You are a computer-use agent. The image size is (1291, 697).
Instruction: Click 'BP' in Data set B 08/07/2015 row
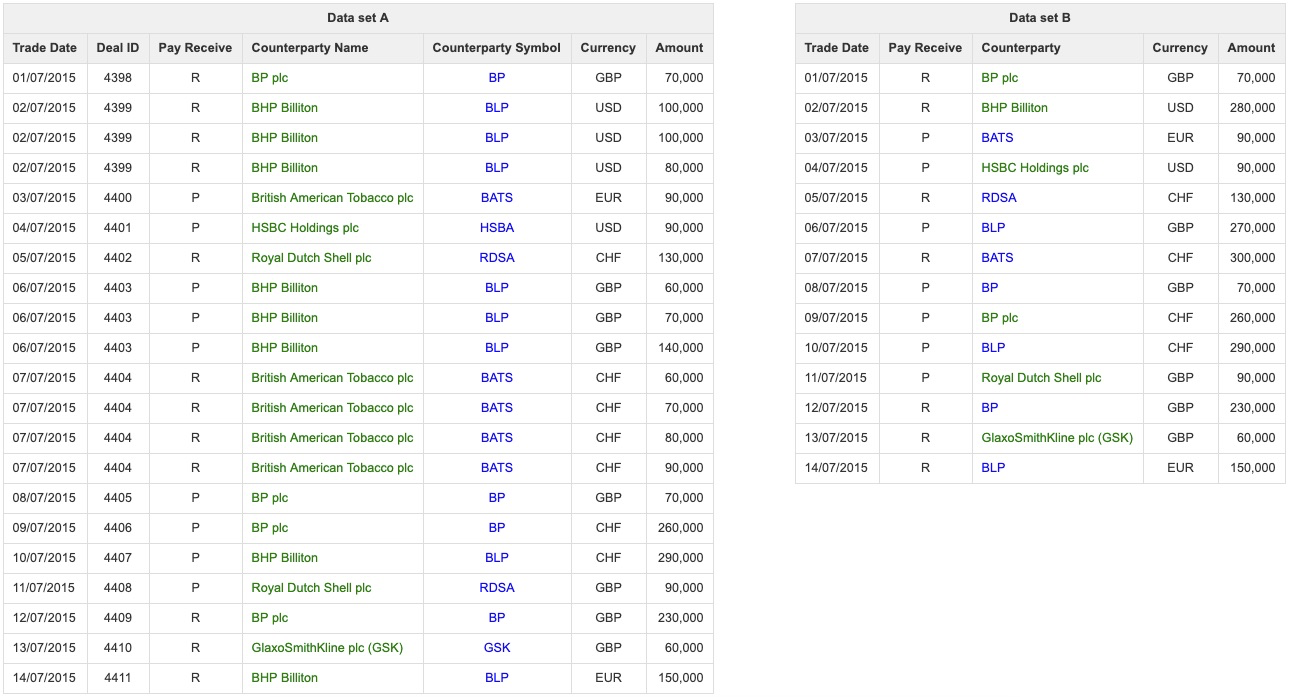point(990,288)
